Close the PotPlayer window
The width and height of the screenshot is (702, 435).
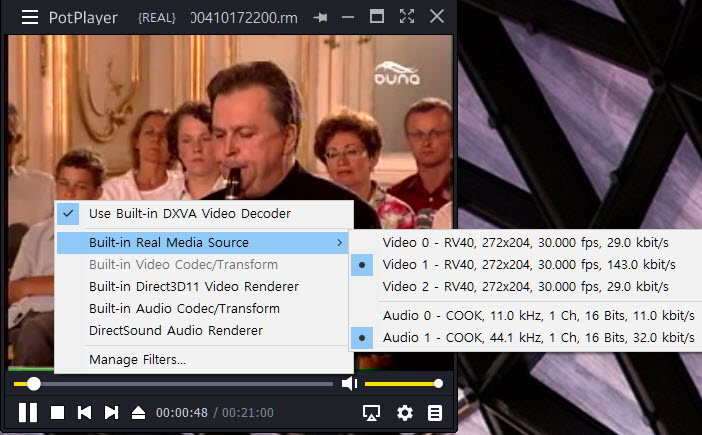(437, 17)
